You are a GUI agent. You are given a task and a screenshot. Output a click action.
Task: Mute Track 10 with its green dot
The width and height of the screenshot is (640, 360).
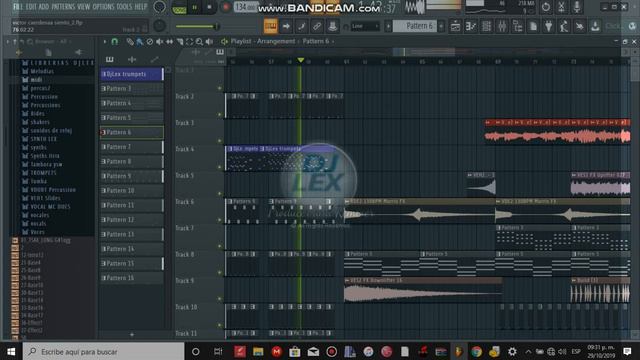[x=220, y=325]
